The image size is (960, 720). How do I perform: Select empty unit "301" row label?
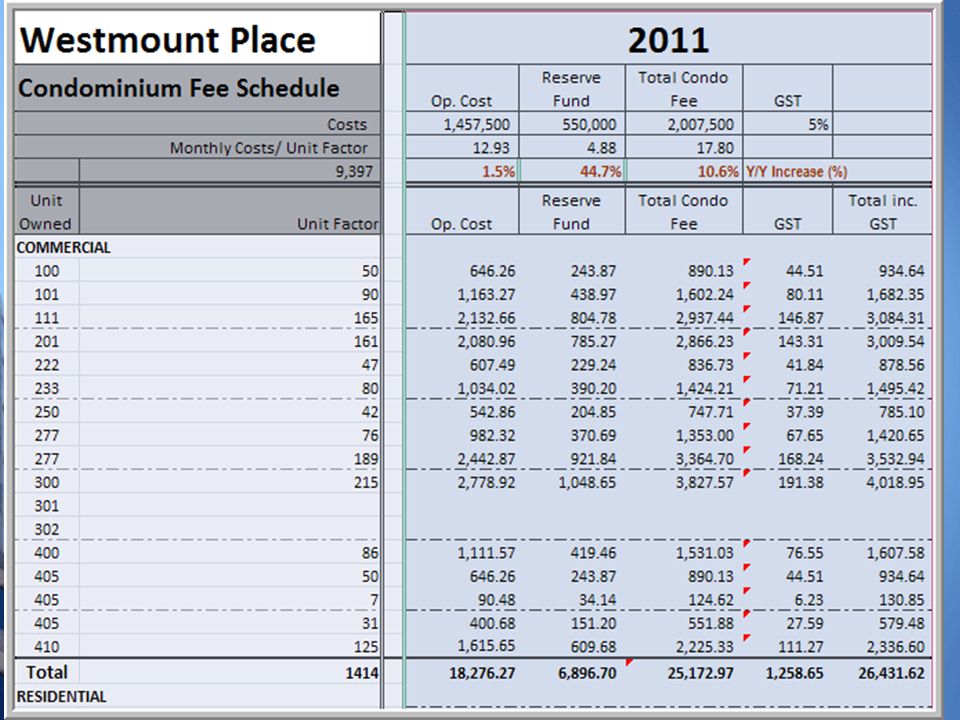point(47,506)
